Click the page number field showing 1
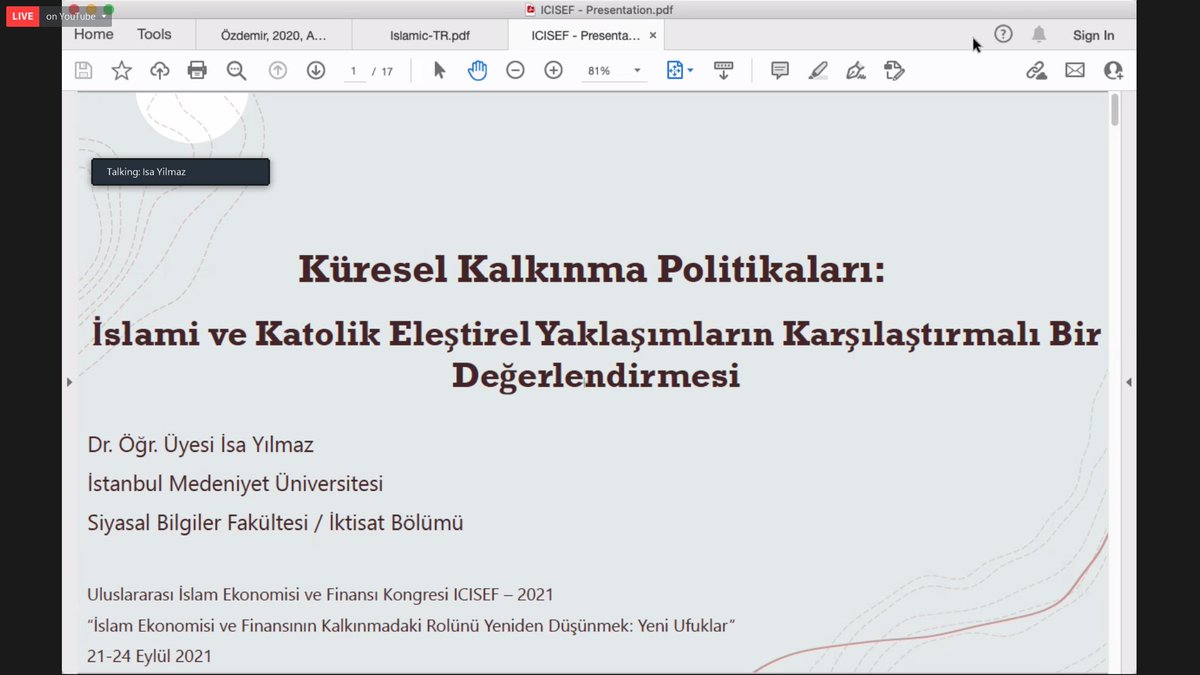1200x675 pixels. coord(353,71)
